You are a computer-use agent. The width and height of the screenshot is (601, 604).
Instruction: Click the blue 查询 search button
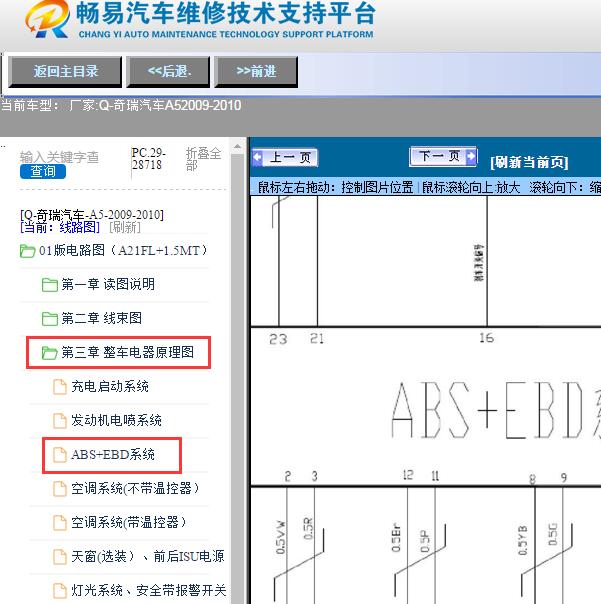pyautogui.click(x=43, y=171)
